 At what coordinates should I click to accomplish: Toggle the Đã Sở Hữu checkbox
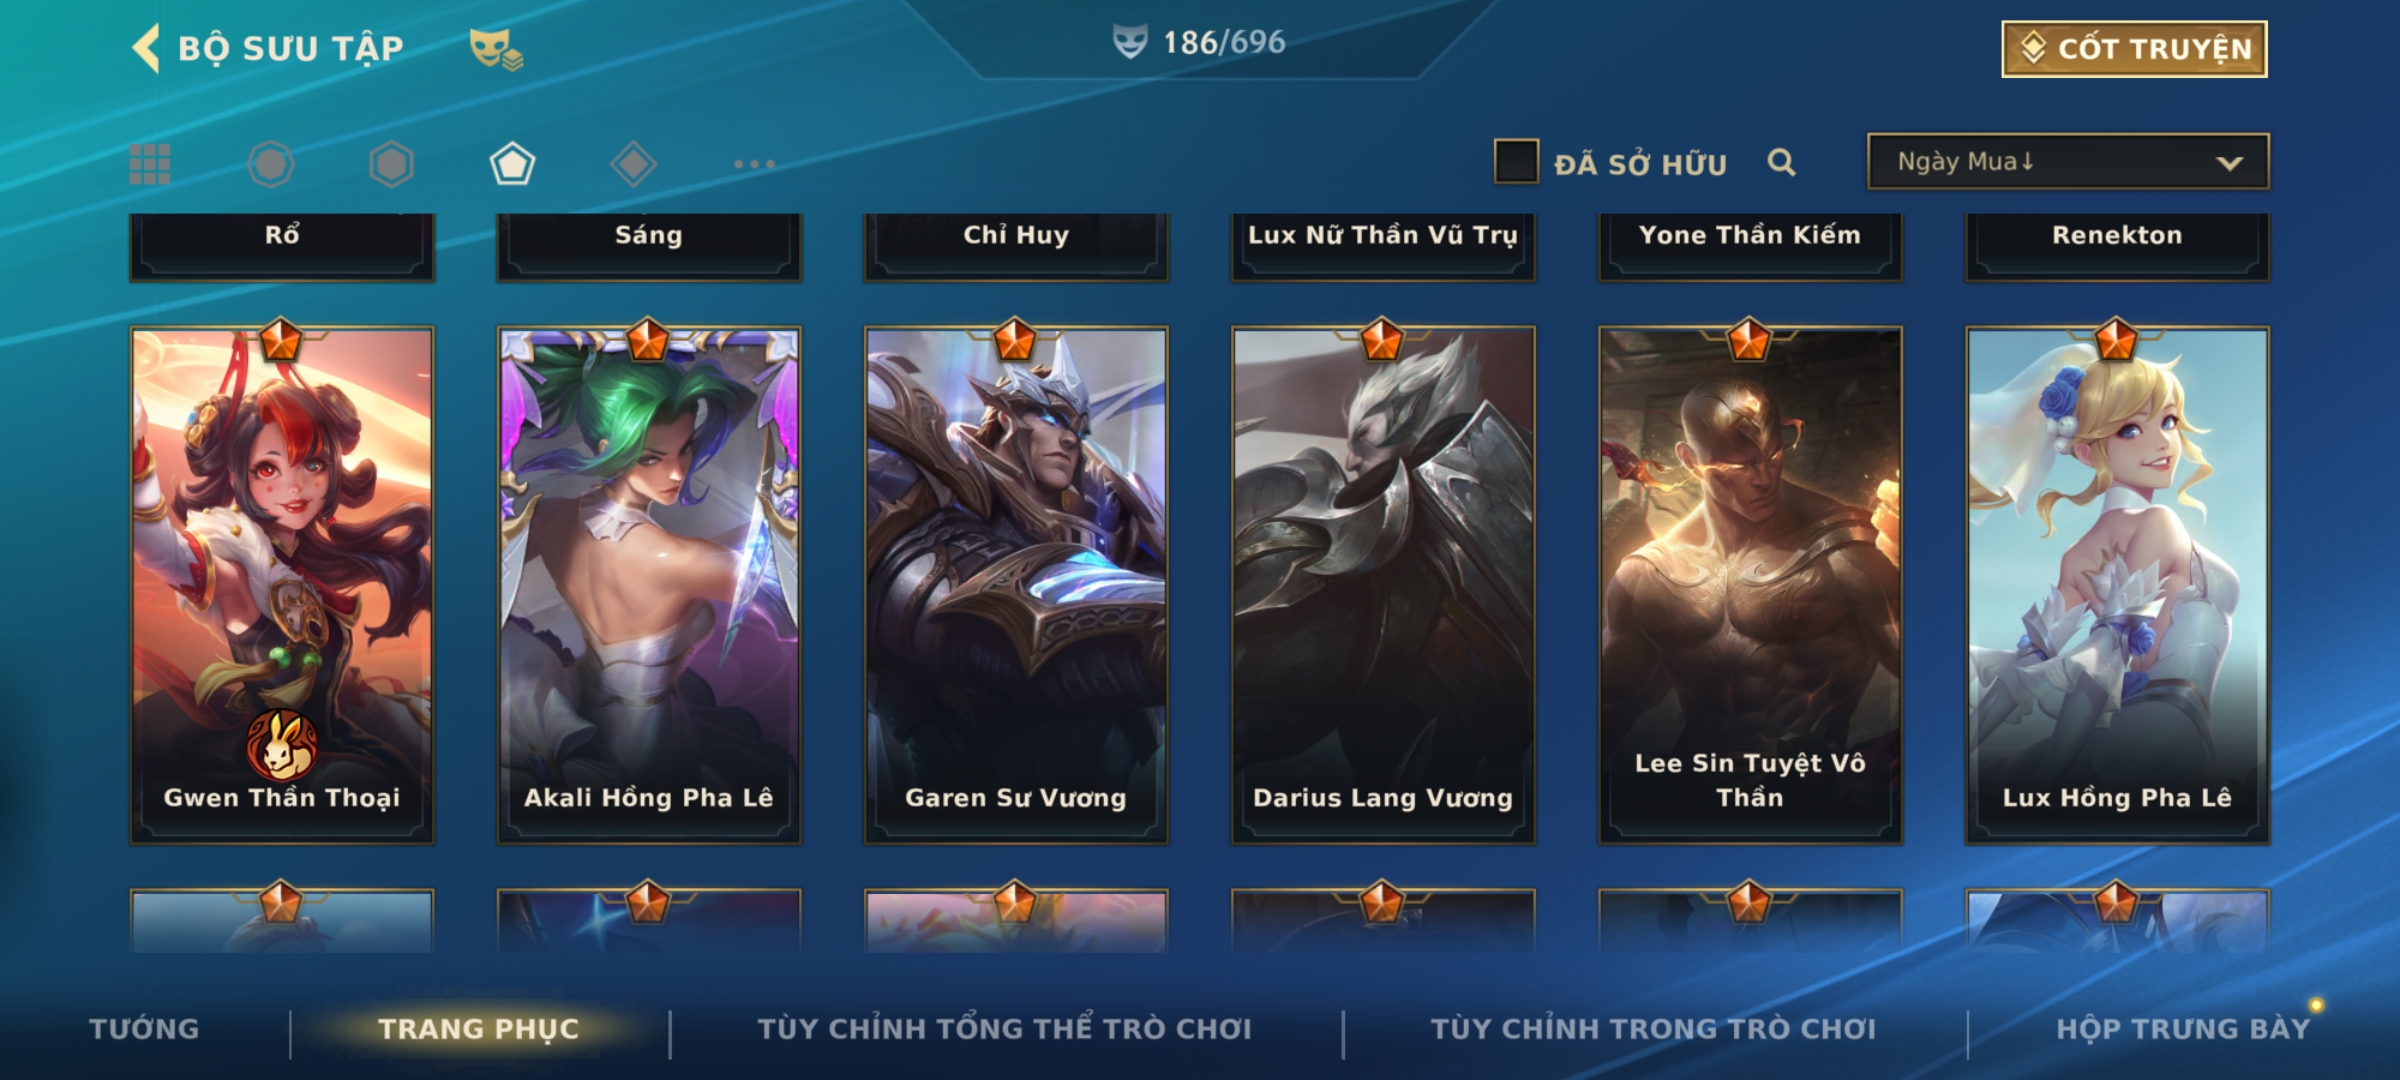coord(1516,161)
